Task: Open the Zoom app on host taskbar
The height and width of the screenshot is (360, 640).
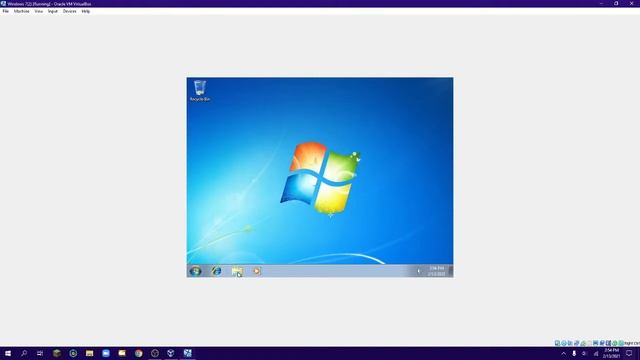Action: [x=106, y=353]
